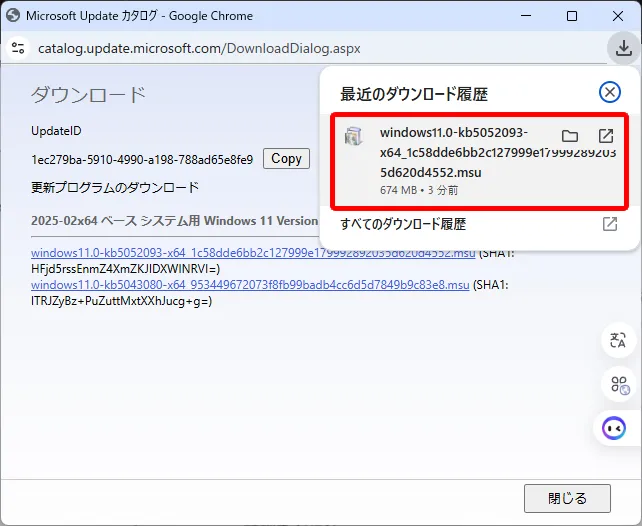
Task: Maximize the Chrome window
Action: point(572,16)
